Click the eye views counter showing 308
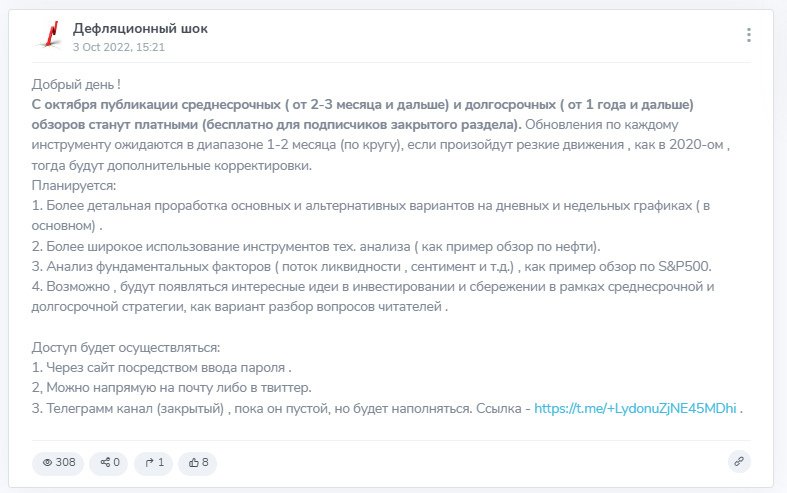 point(58,463)
